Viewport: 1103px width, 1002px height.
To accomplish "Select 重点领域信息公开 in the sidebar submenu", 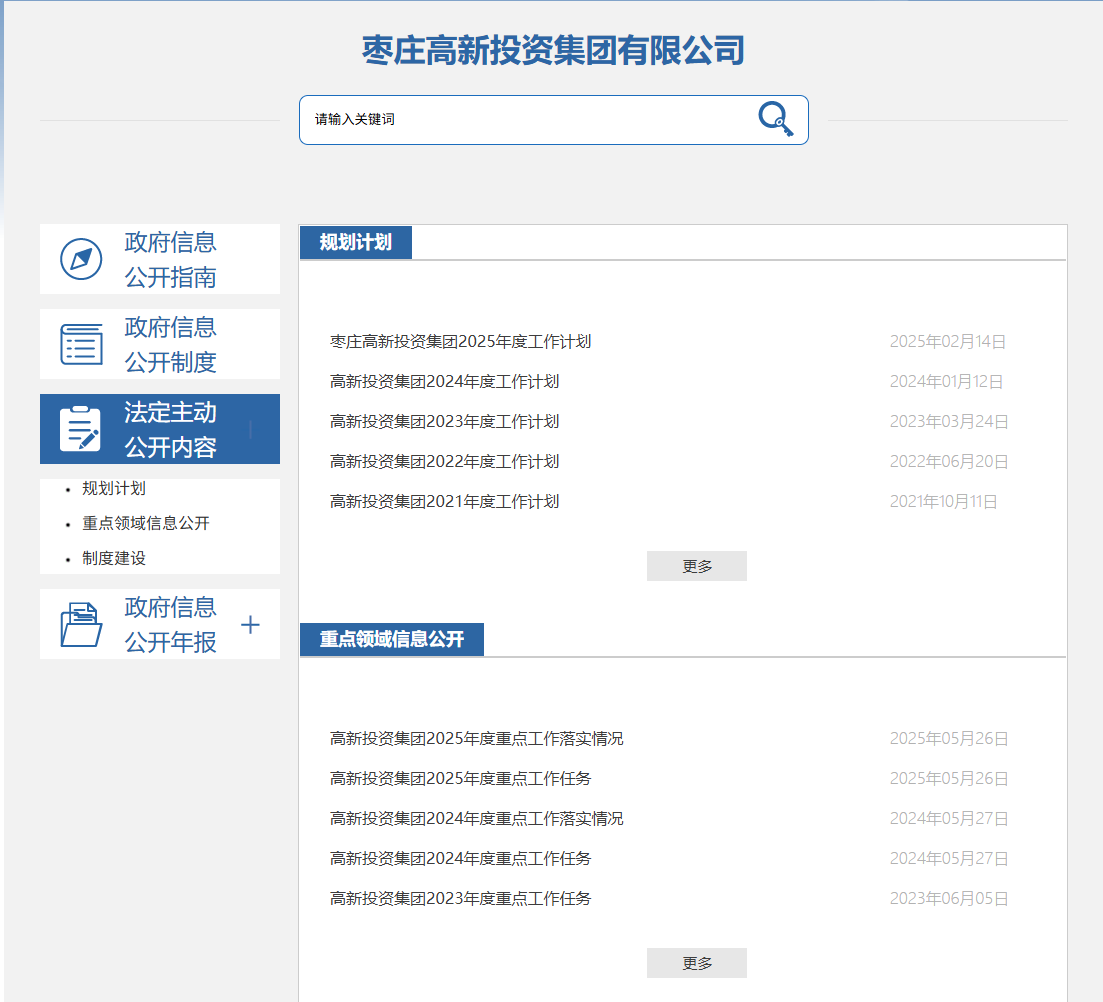I will tap(146, 524).
